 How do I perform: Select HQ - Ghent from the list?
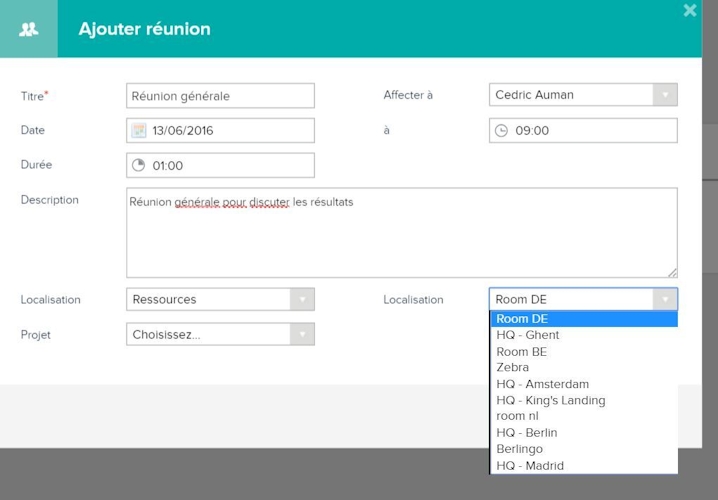(528, 335)
